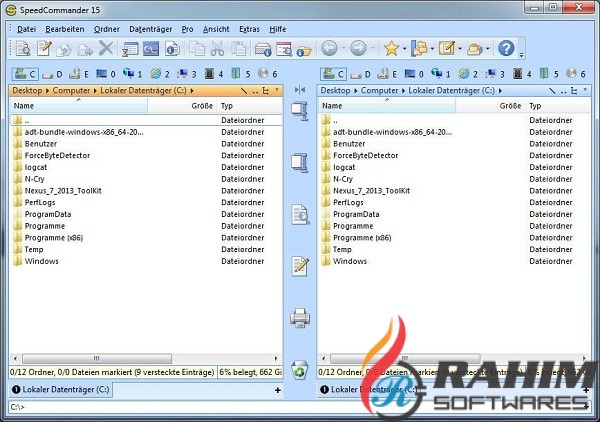Viewport: 600px width, 422px height.
Task: Sort right pane by Typ column header
Action: (x=558, y=106)
